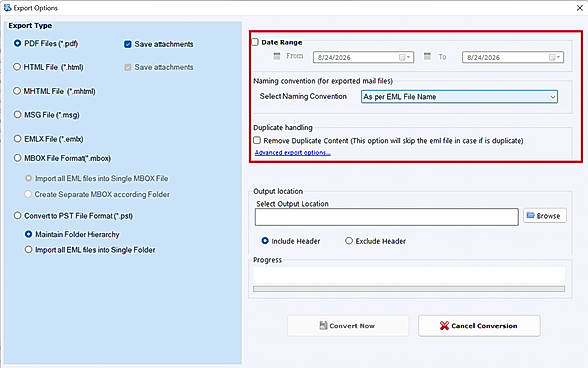The height and width of the screenshot is (368, 588).
Task: Click the To date field showing 8/24/2026
Action: 513,57
